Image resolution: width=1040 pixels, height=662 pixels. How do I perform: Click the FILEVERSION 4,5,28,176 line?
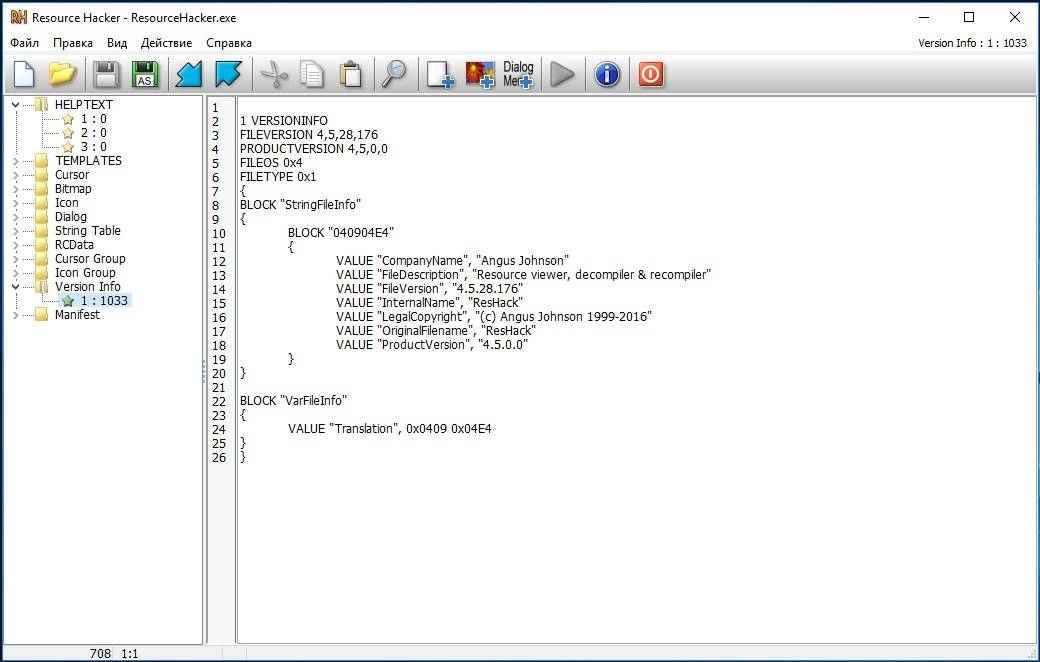(309, 135)
